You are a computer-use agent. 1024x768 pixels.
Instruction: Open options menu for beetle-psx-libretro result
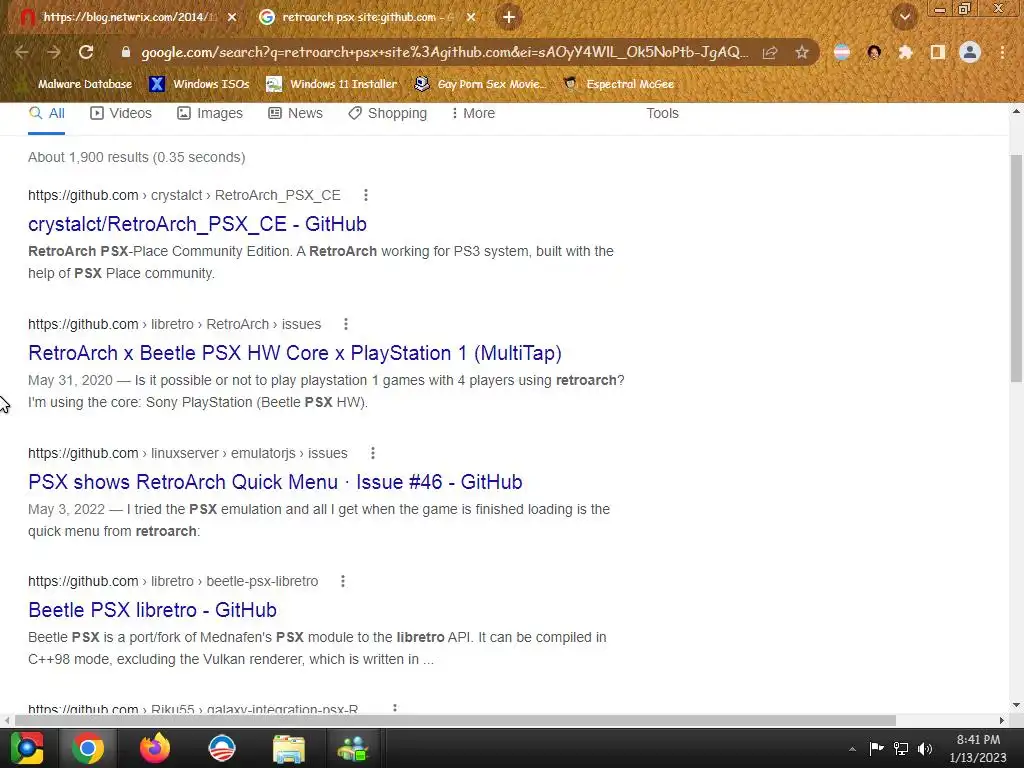coord(343,581)
